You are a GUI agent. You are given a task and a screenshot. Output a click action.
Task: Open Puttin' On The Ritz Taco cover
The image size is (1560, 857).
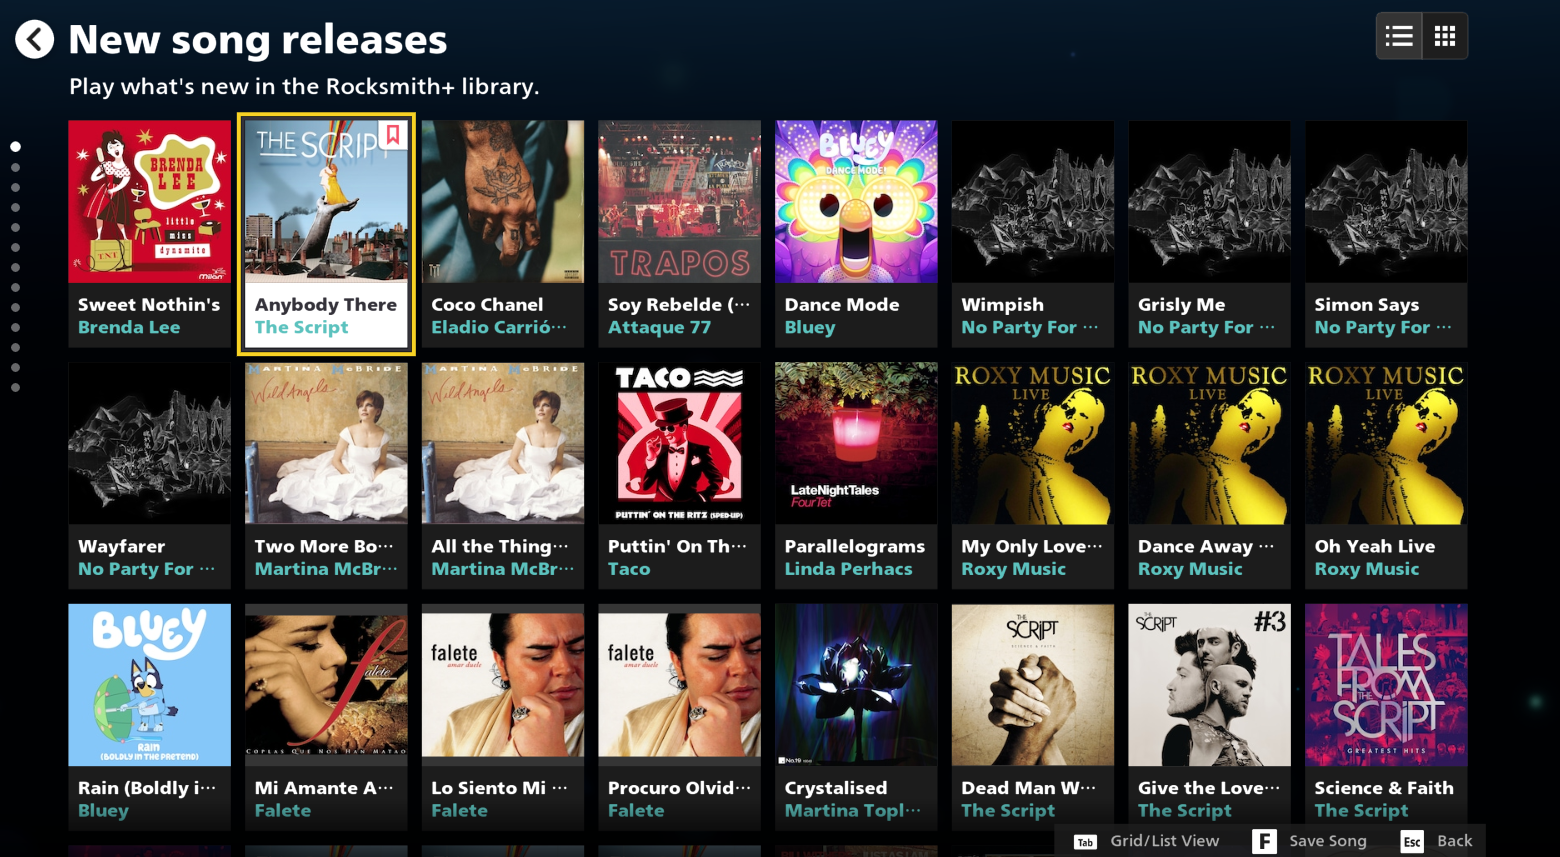click(x=679, y=443)
